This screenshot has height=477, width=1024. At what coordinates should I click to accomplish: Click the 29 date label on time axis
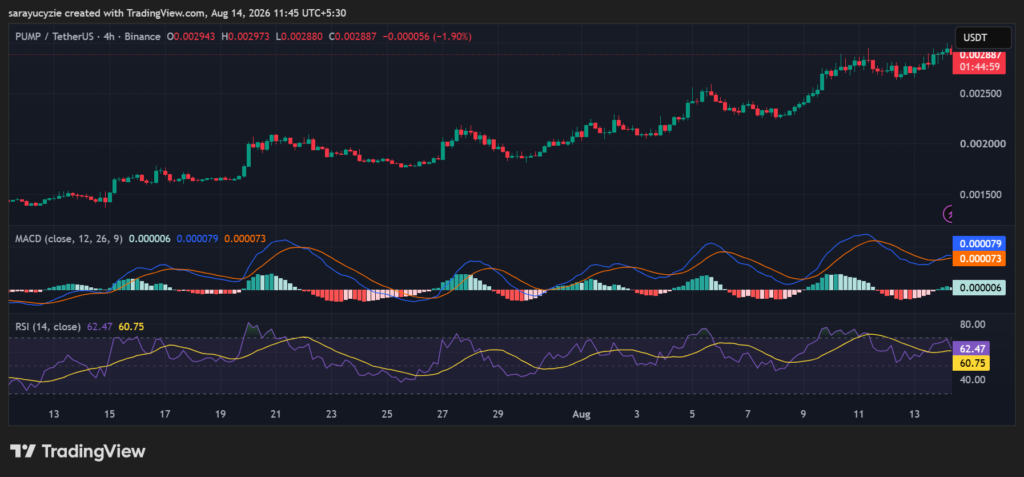click(x=498, y=414)
